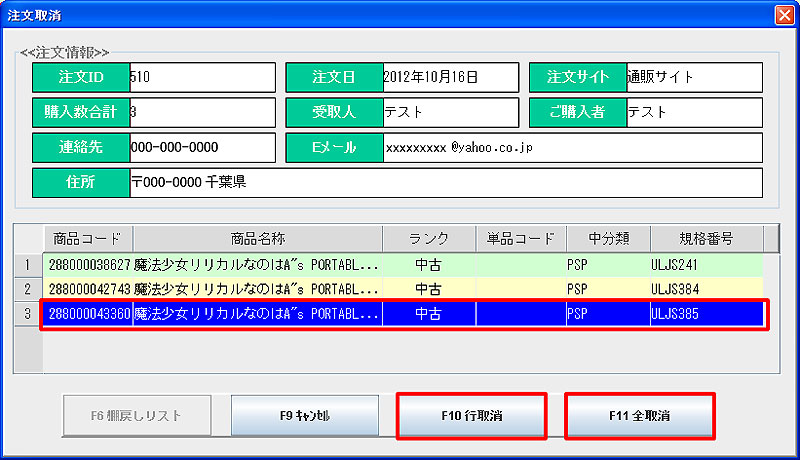Click the Eメール address field
800x460 pixels.
(x=571, y=147)
